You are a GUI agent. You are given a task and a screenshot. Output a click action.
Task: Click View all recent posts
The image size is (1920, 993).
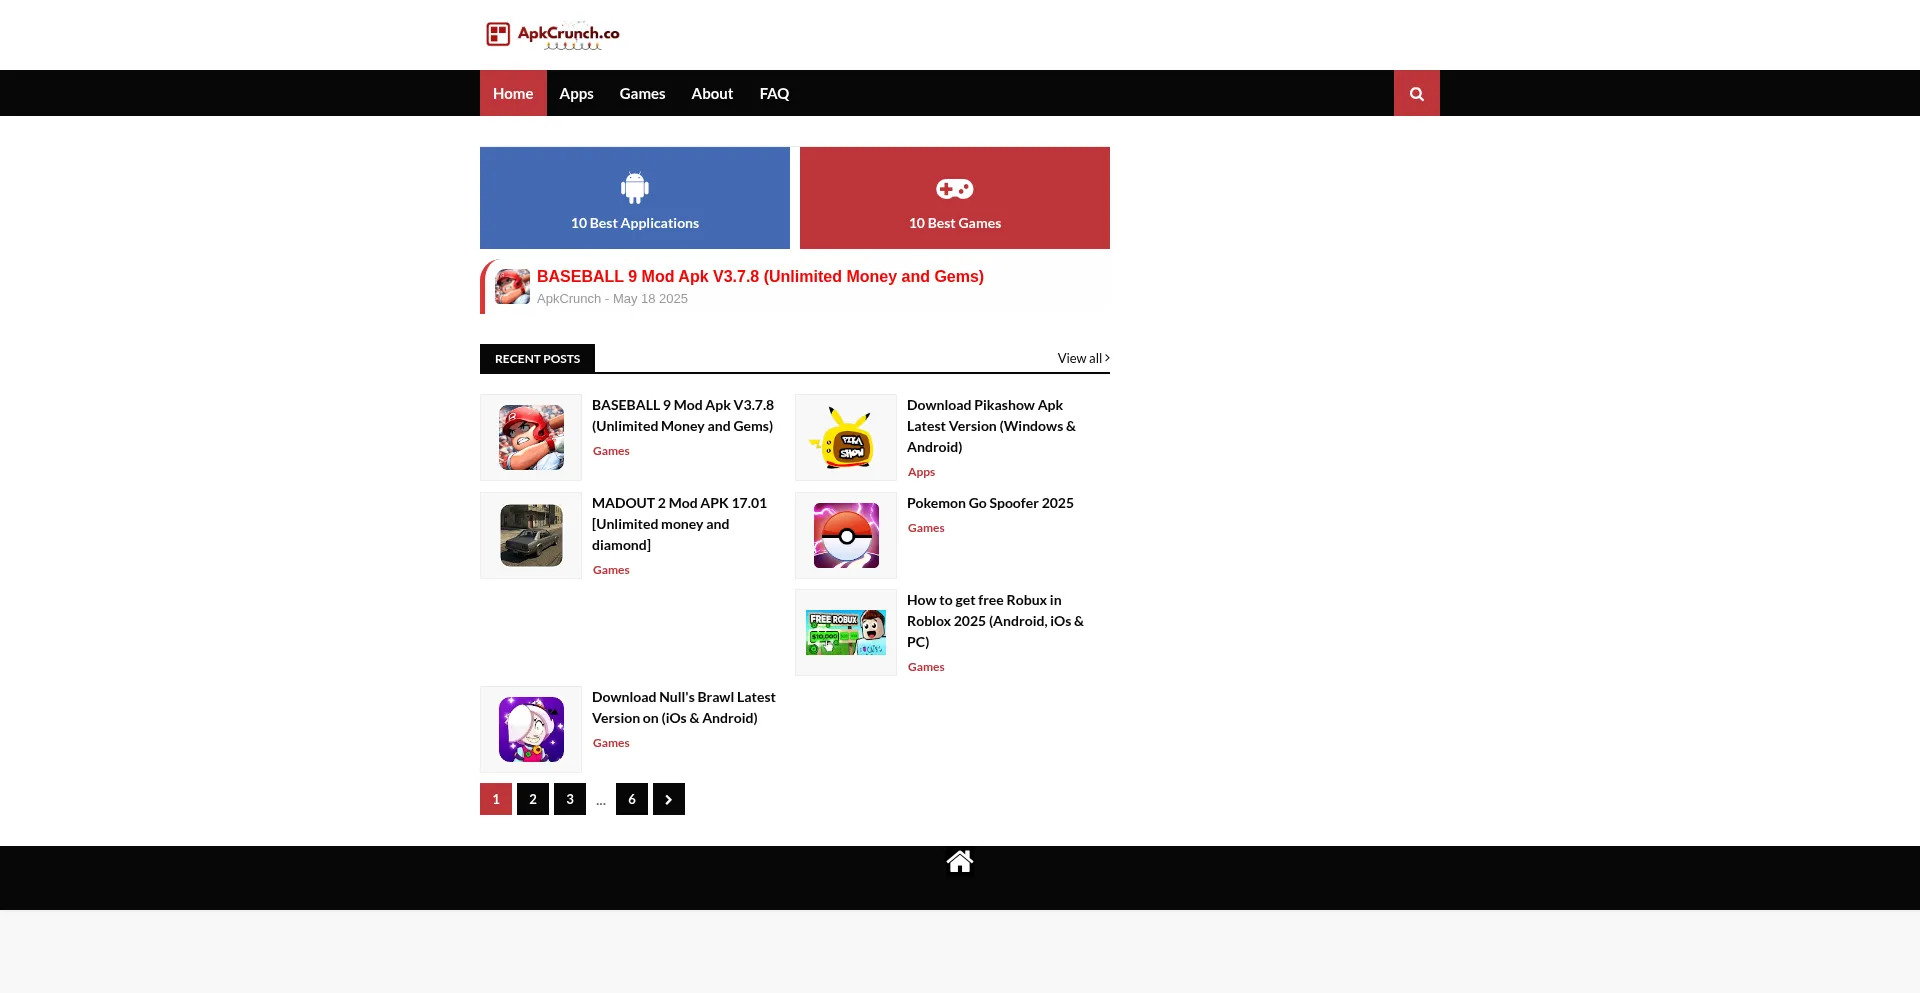1083,358
